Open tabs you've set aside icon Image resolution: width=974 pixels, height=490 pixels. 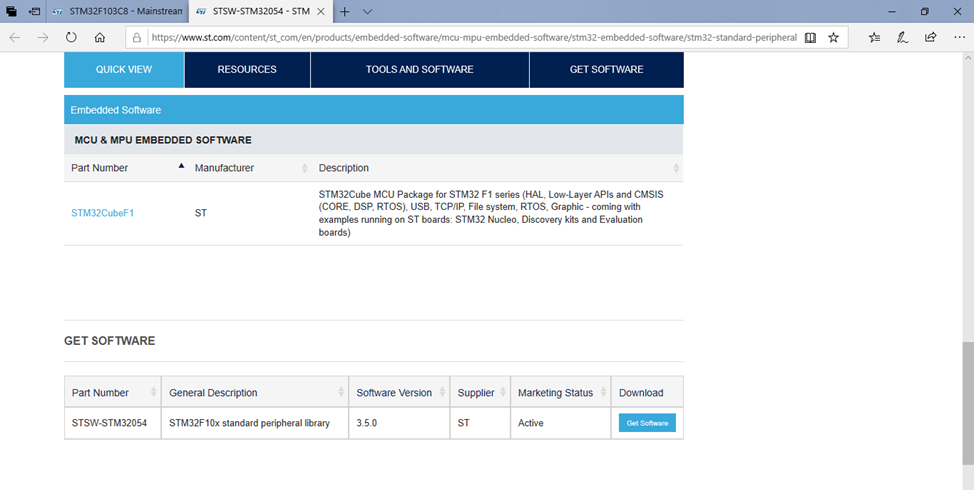[x=11, y=11]
